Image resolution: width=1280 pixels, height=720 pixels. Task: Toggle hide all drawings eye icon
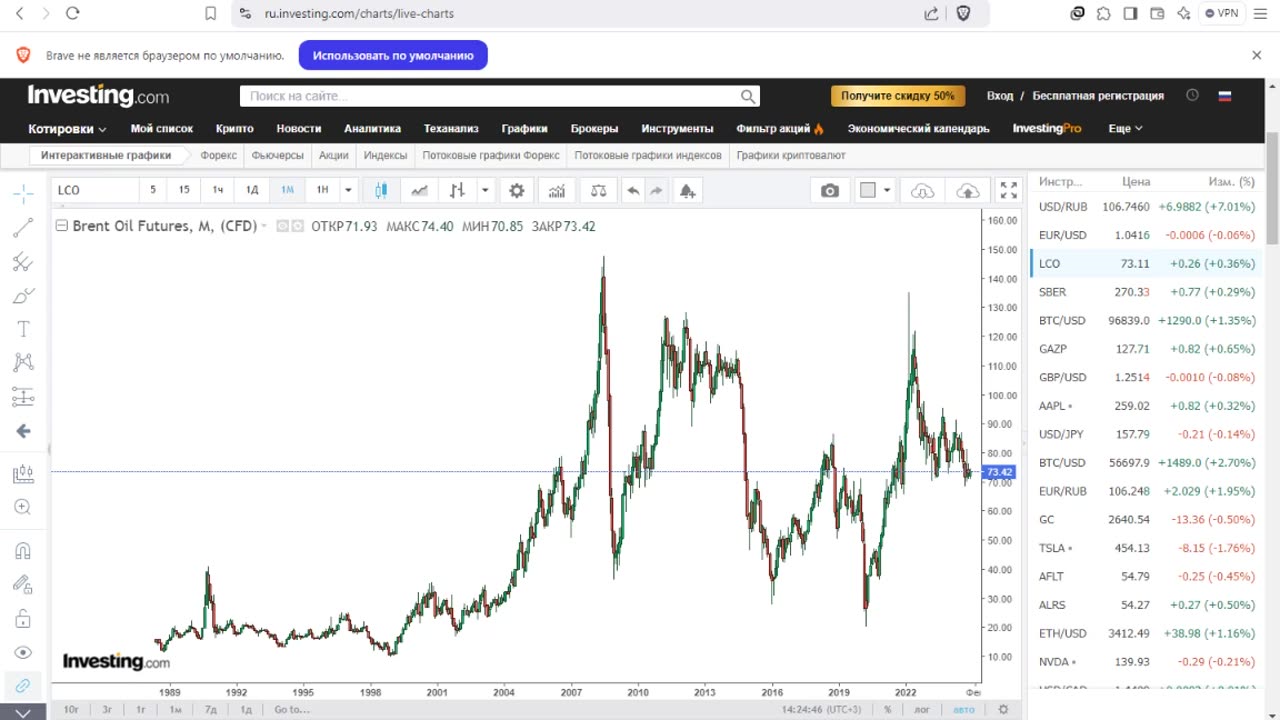[x=23, y=652]
